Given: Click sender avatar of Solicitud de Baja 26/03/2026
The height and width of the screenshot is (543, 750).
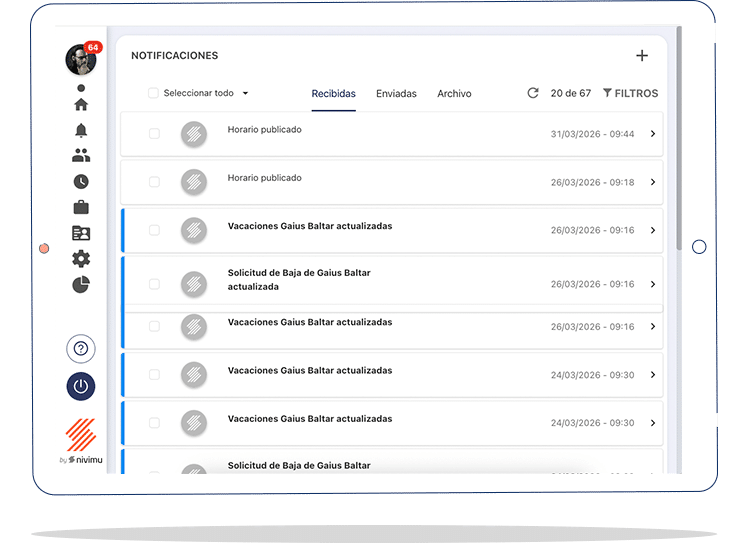Looking at the screenshot, I should pos(194,284).
